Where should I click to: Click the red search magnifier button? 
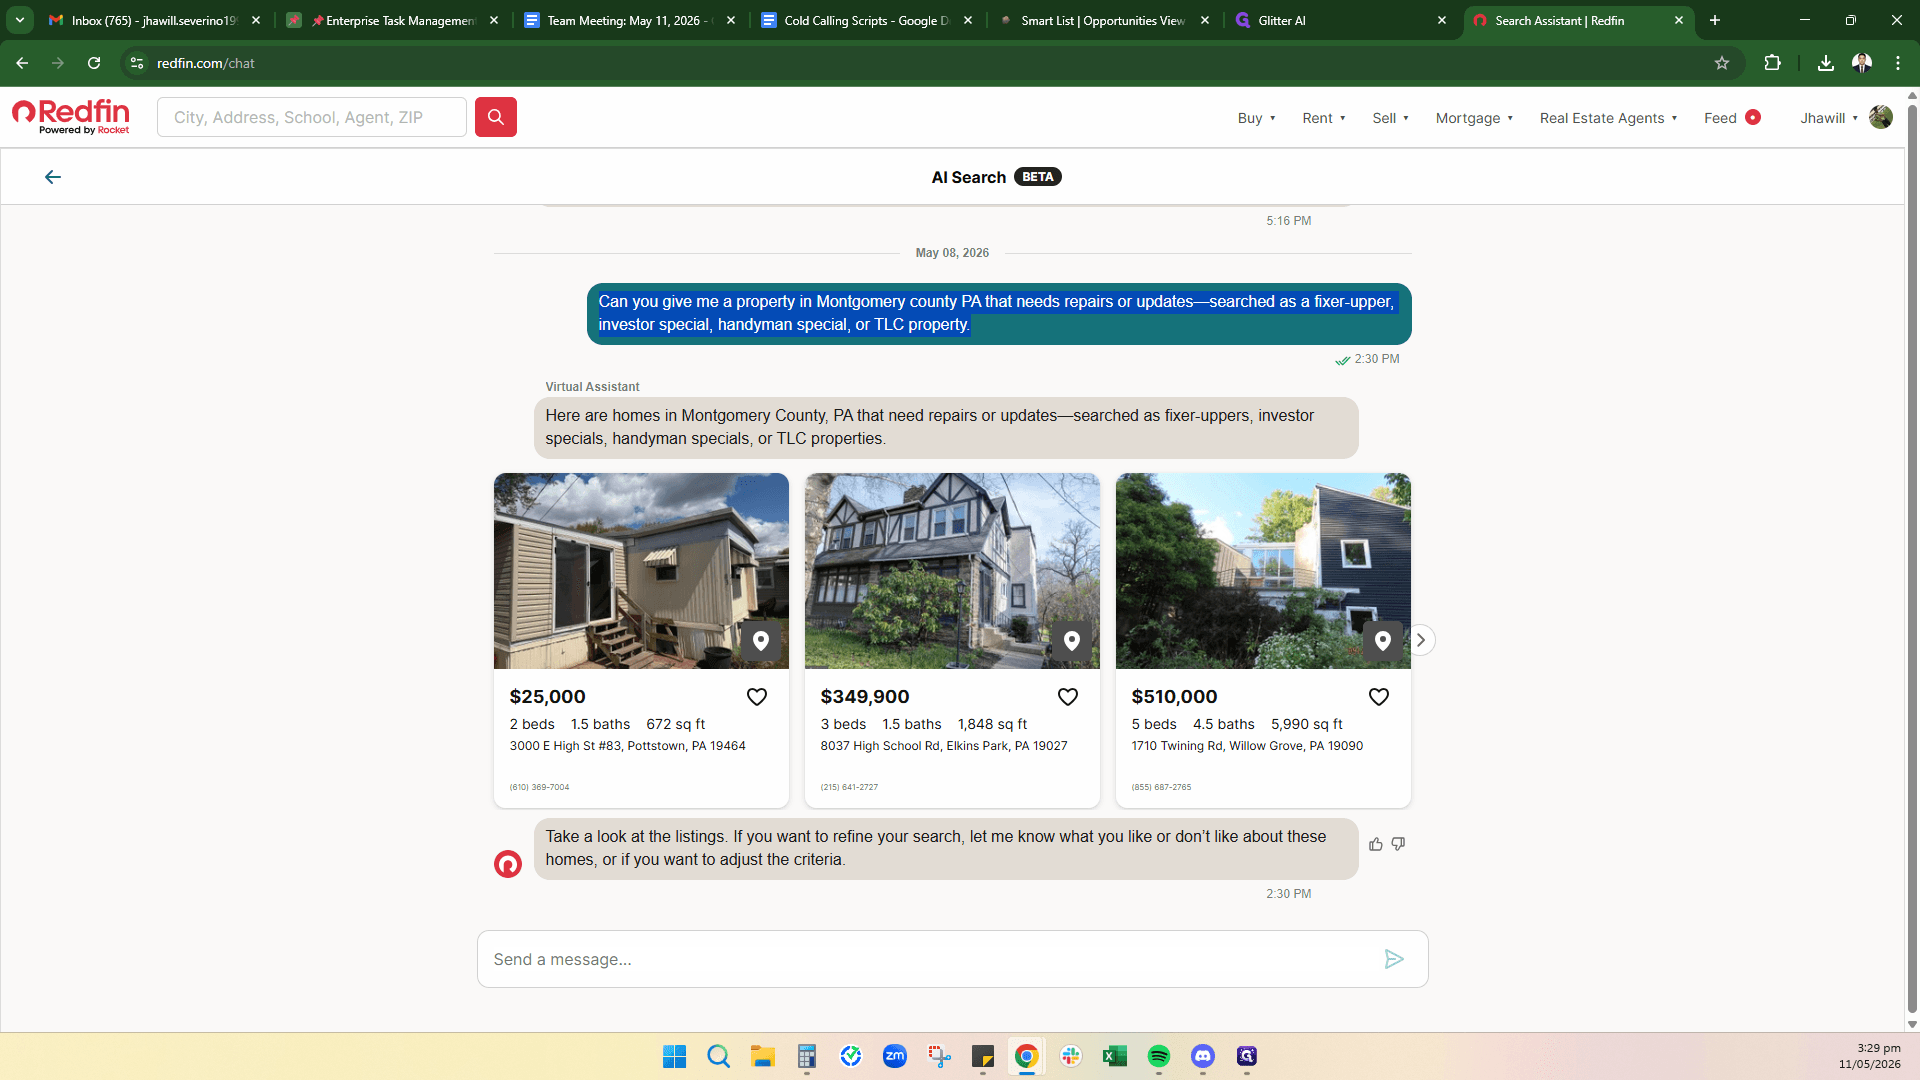(x=495, y=117)
